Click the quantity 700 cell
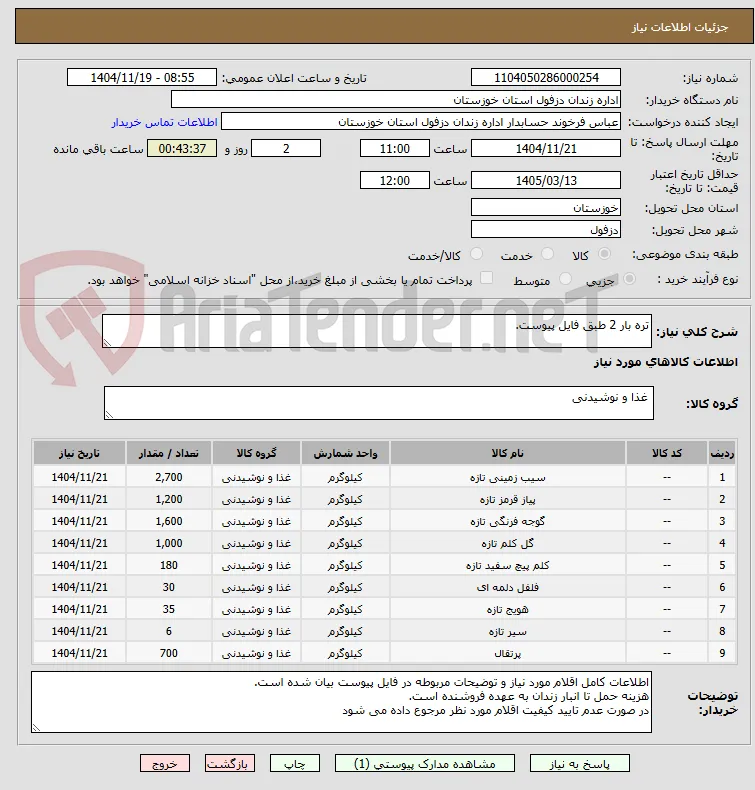 [x=169, y=653]
